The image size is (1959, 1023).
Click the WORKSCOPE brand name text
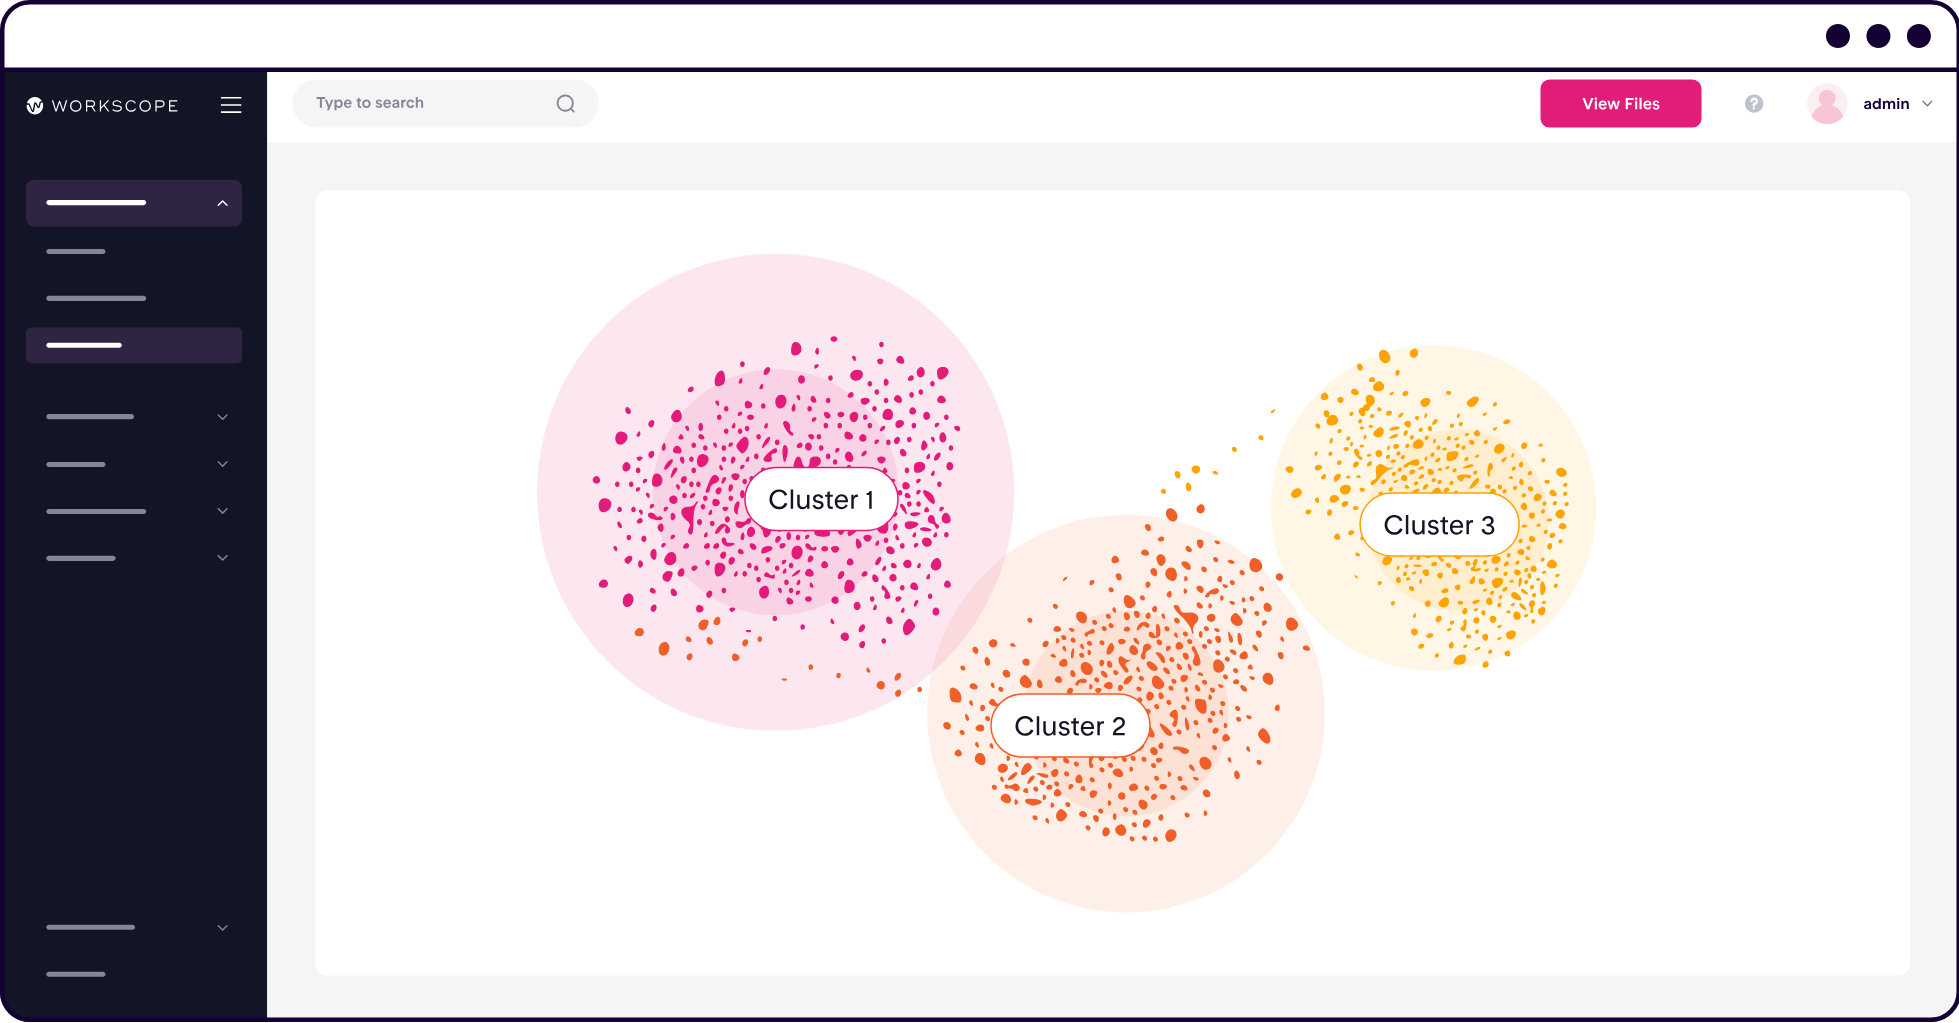[x=115, y=106]
